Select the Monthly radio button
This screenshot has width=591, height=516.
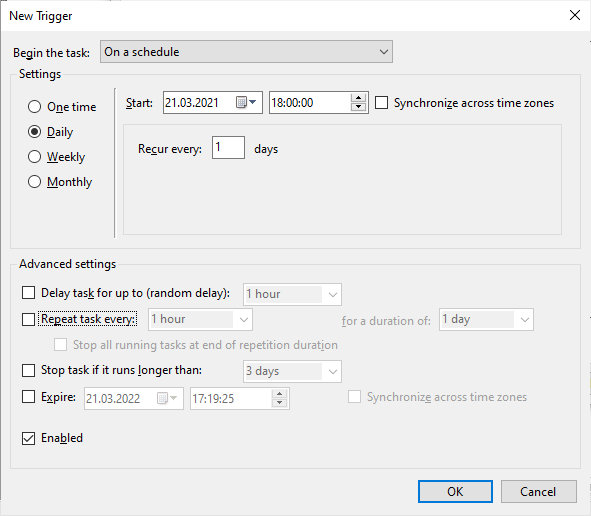(x=34, y=182)
